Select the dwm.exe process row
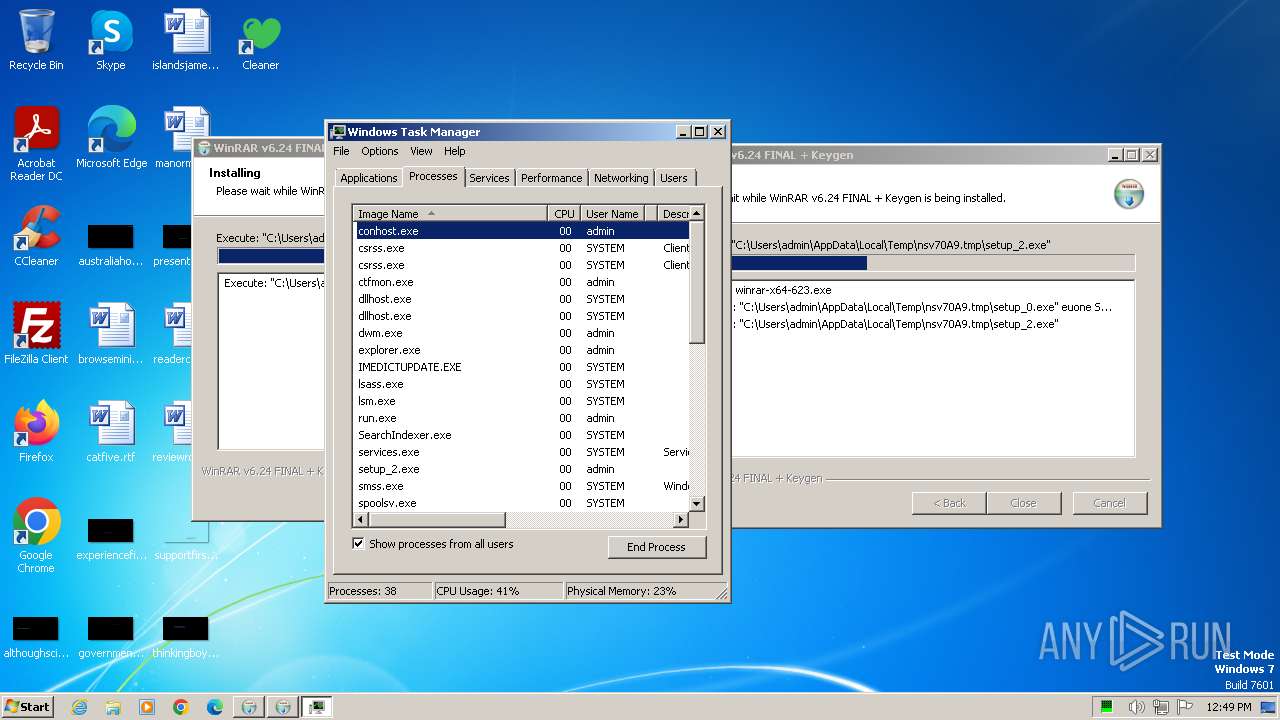 click(522, 333)
